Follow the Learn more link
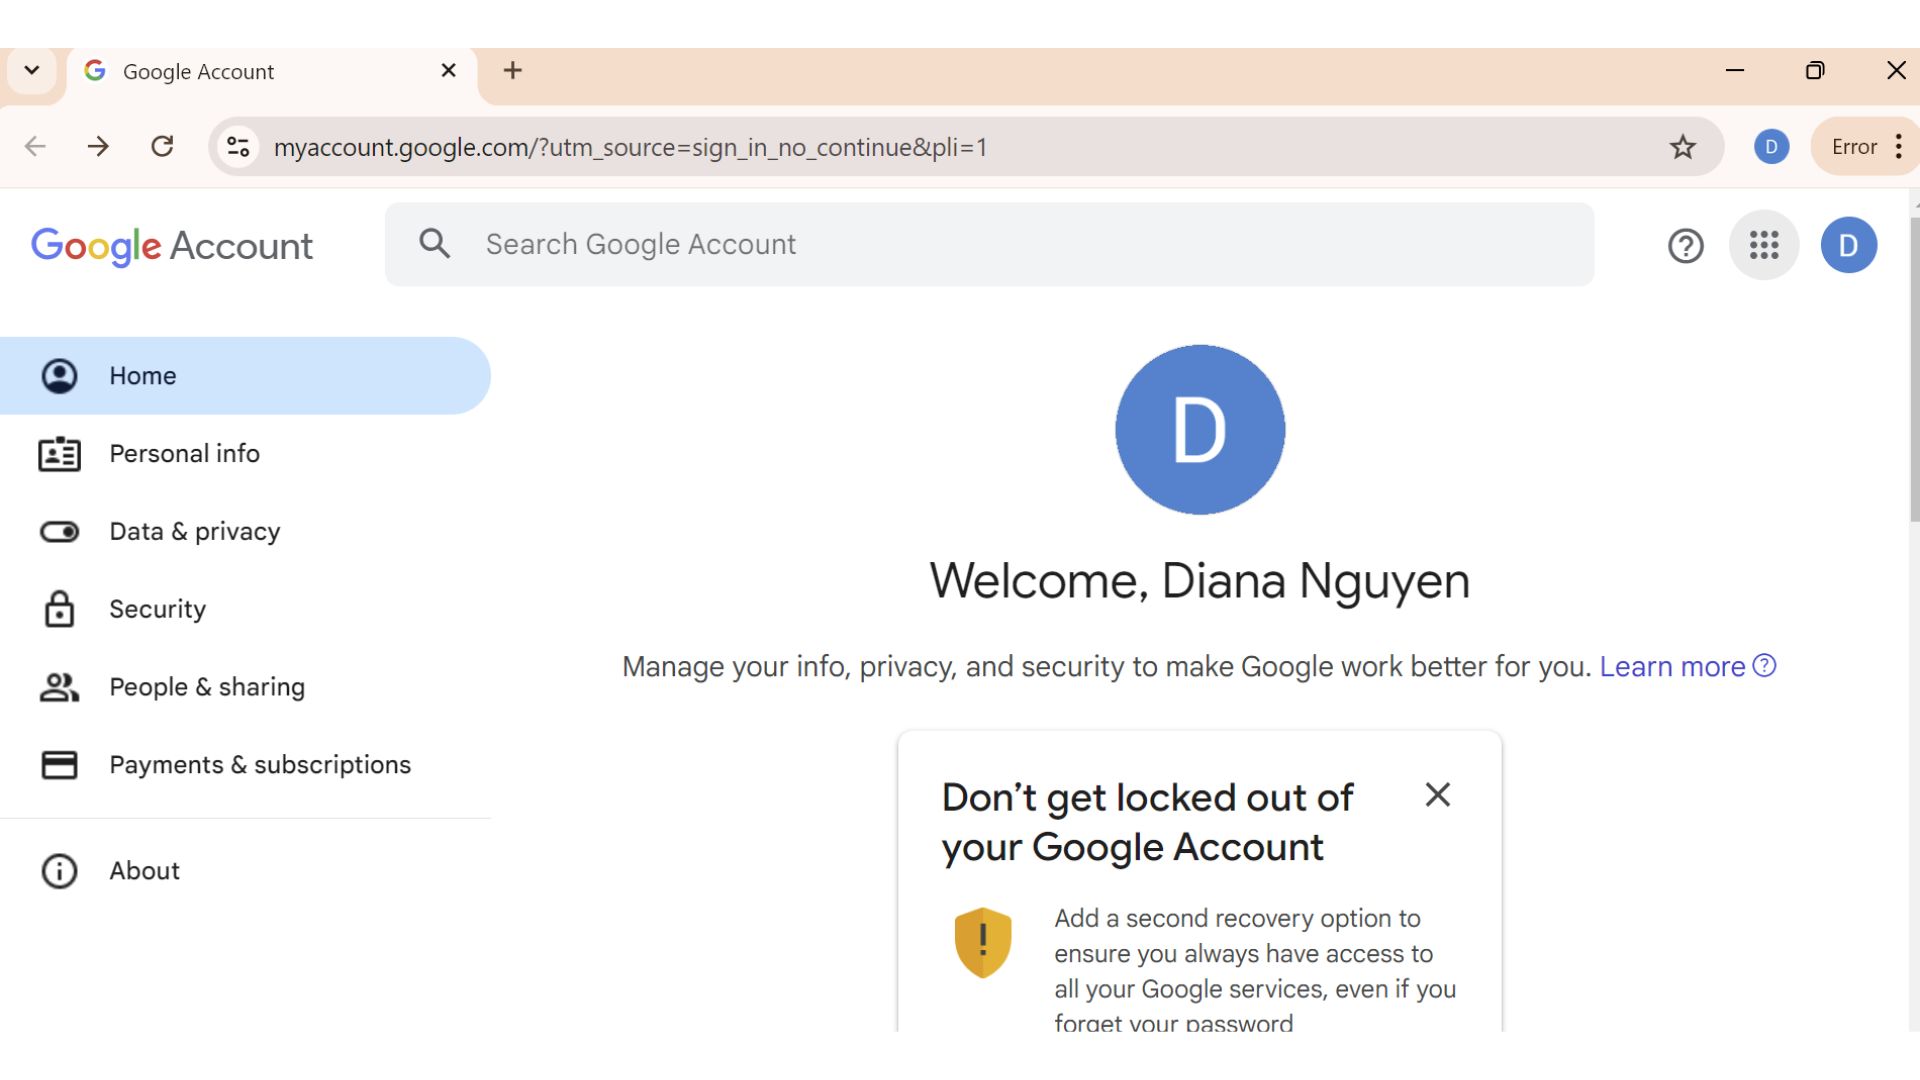1920x1080 pixels. point(1672,666)
